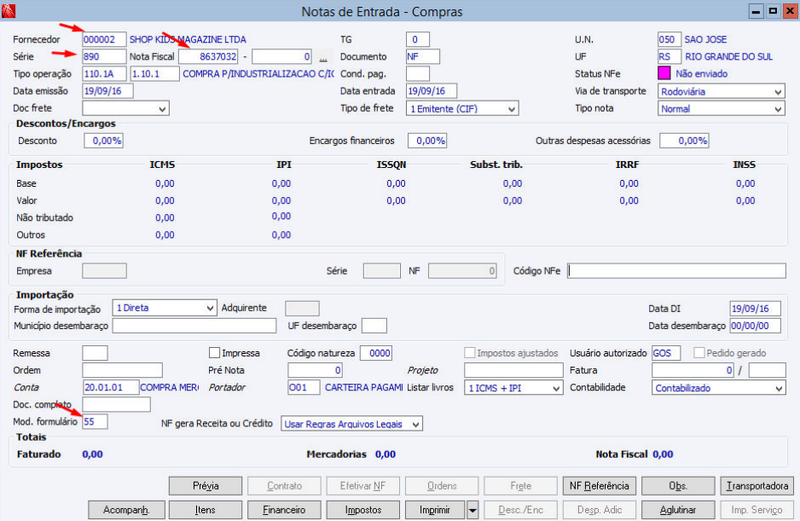Image resolution: width=800 pixels, height=521 pixels.
Task: Click the Tipo operação field showing 110.1A
Action: (104, 73)
